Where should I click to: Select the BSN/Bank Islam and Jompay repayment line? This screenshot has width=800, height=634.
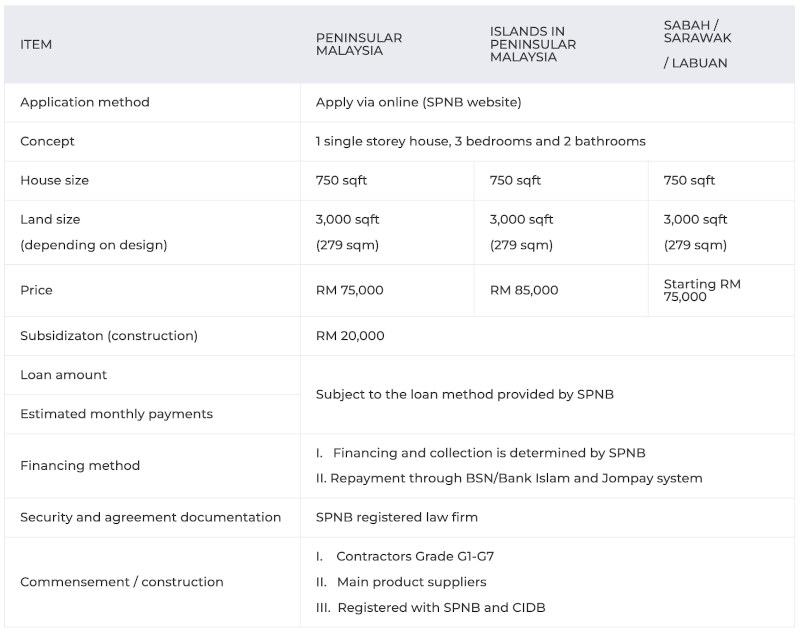click(509, 478)
